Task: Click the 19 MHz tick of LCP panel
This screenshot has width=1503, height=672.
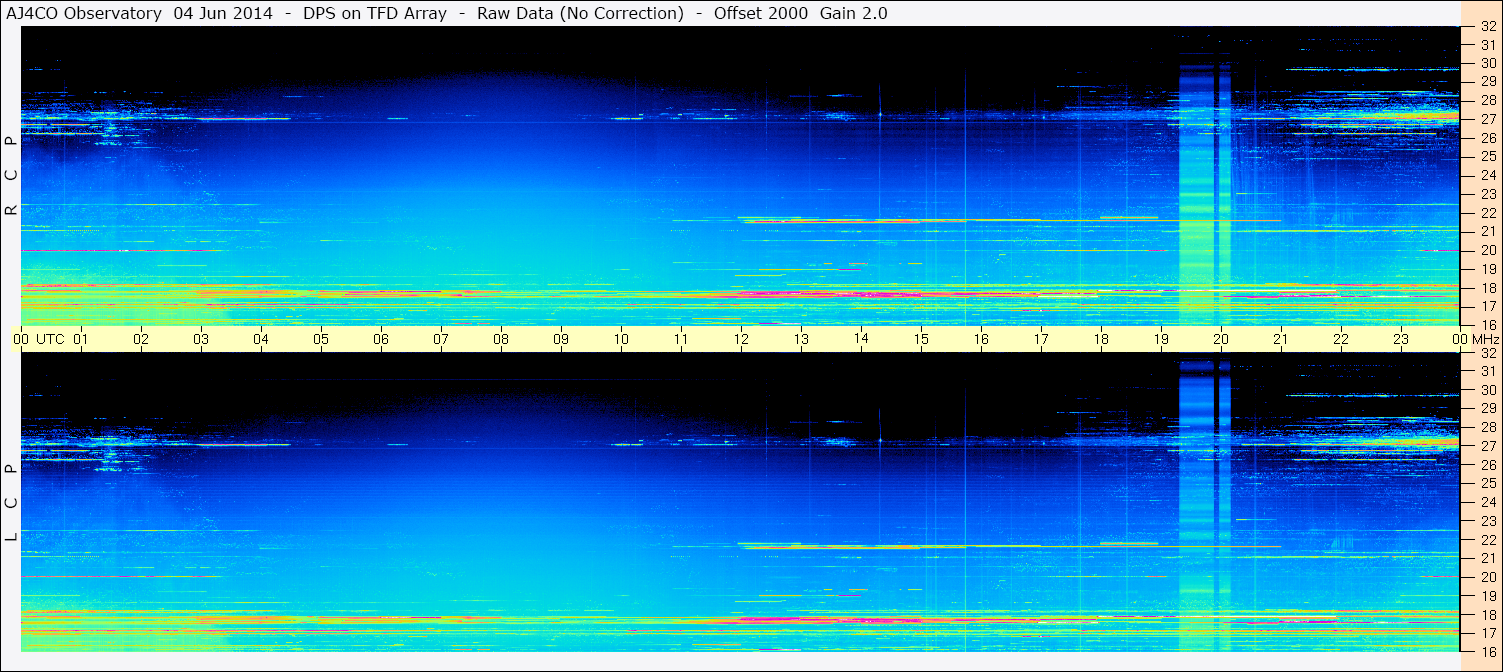Action: coord(1488,596)
